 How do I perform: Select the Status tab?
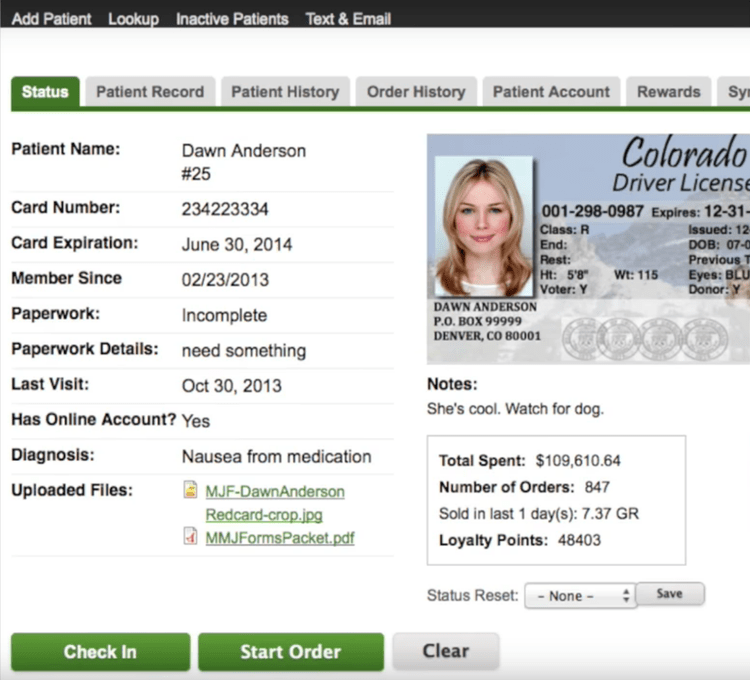click(45, 92)
